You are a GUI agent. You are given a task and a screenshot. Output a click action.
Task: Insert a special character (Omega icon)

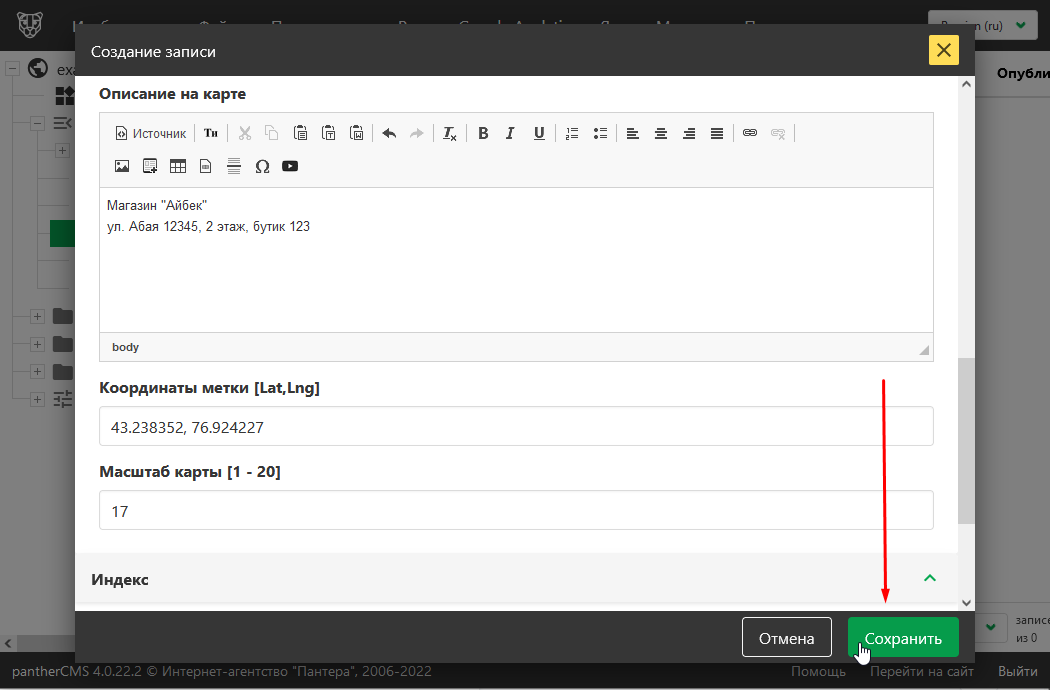coord(262,166)
